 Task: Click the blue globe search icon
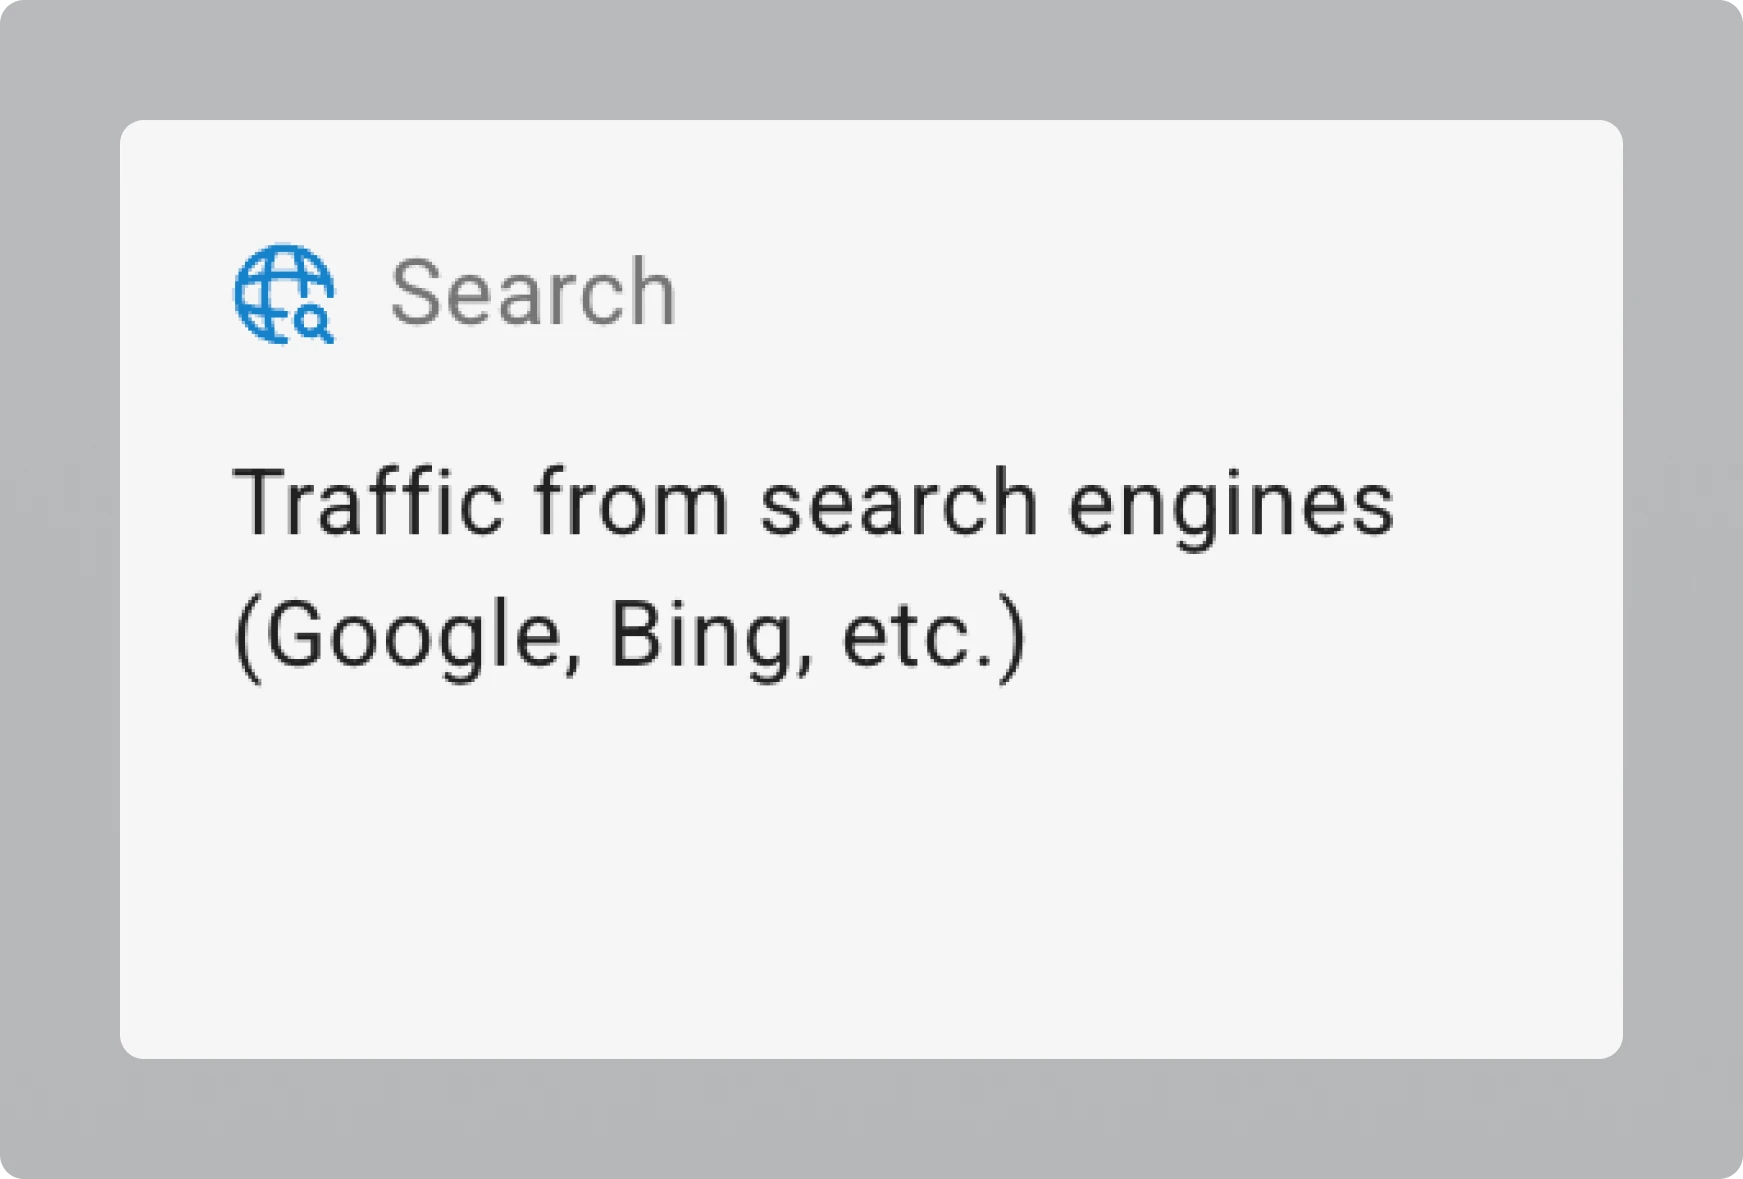(x=283, y=293)
